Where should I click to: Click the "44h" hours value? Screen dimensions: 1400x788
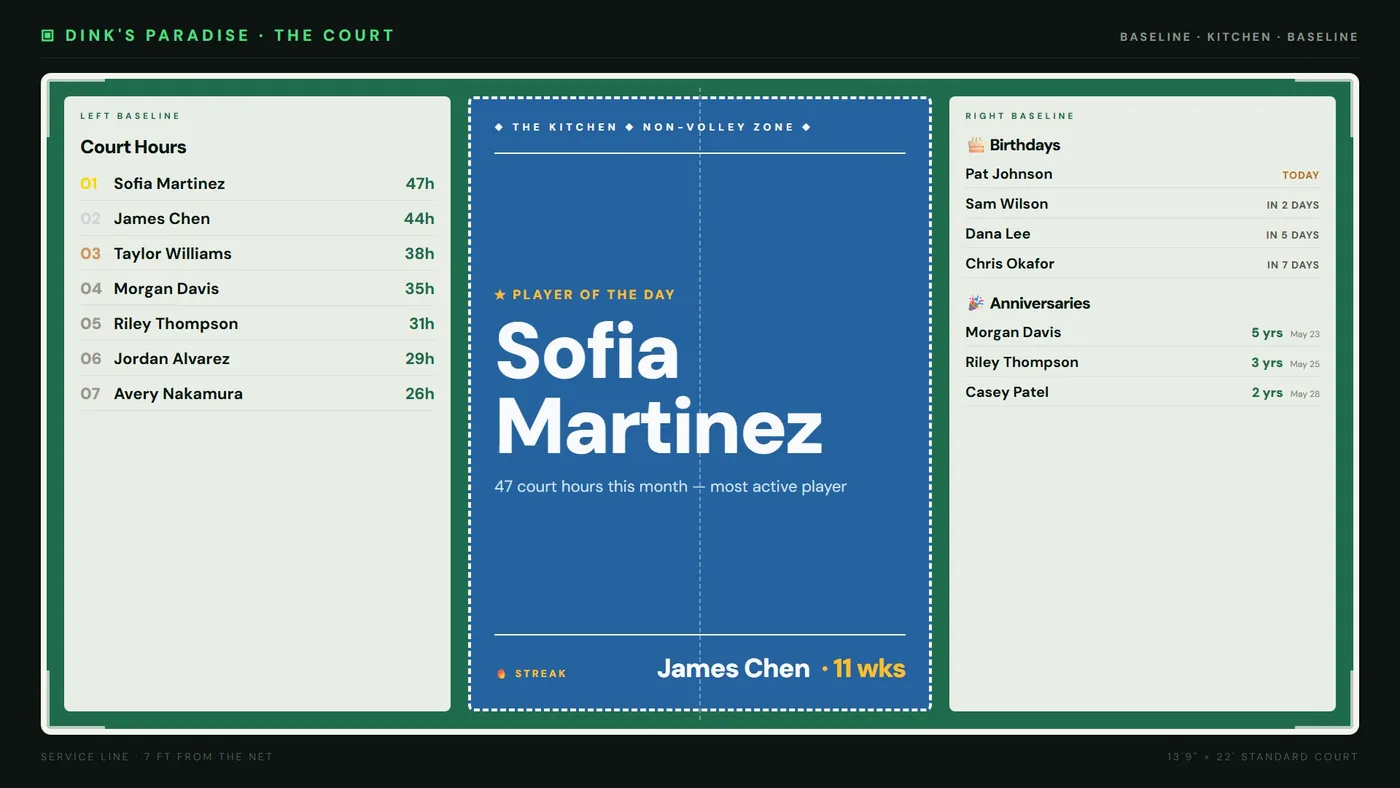tap(420, 219)
